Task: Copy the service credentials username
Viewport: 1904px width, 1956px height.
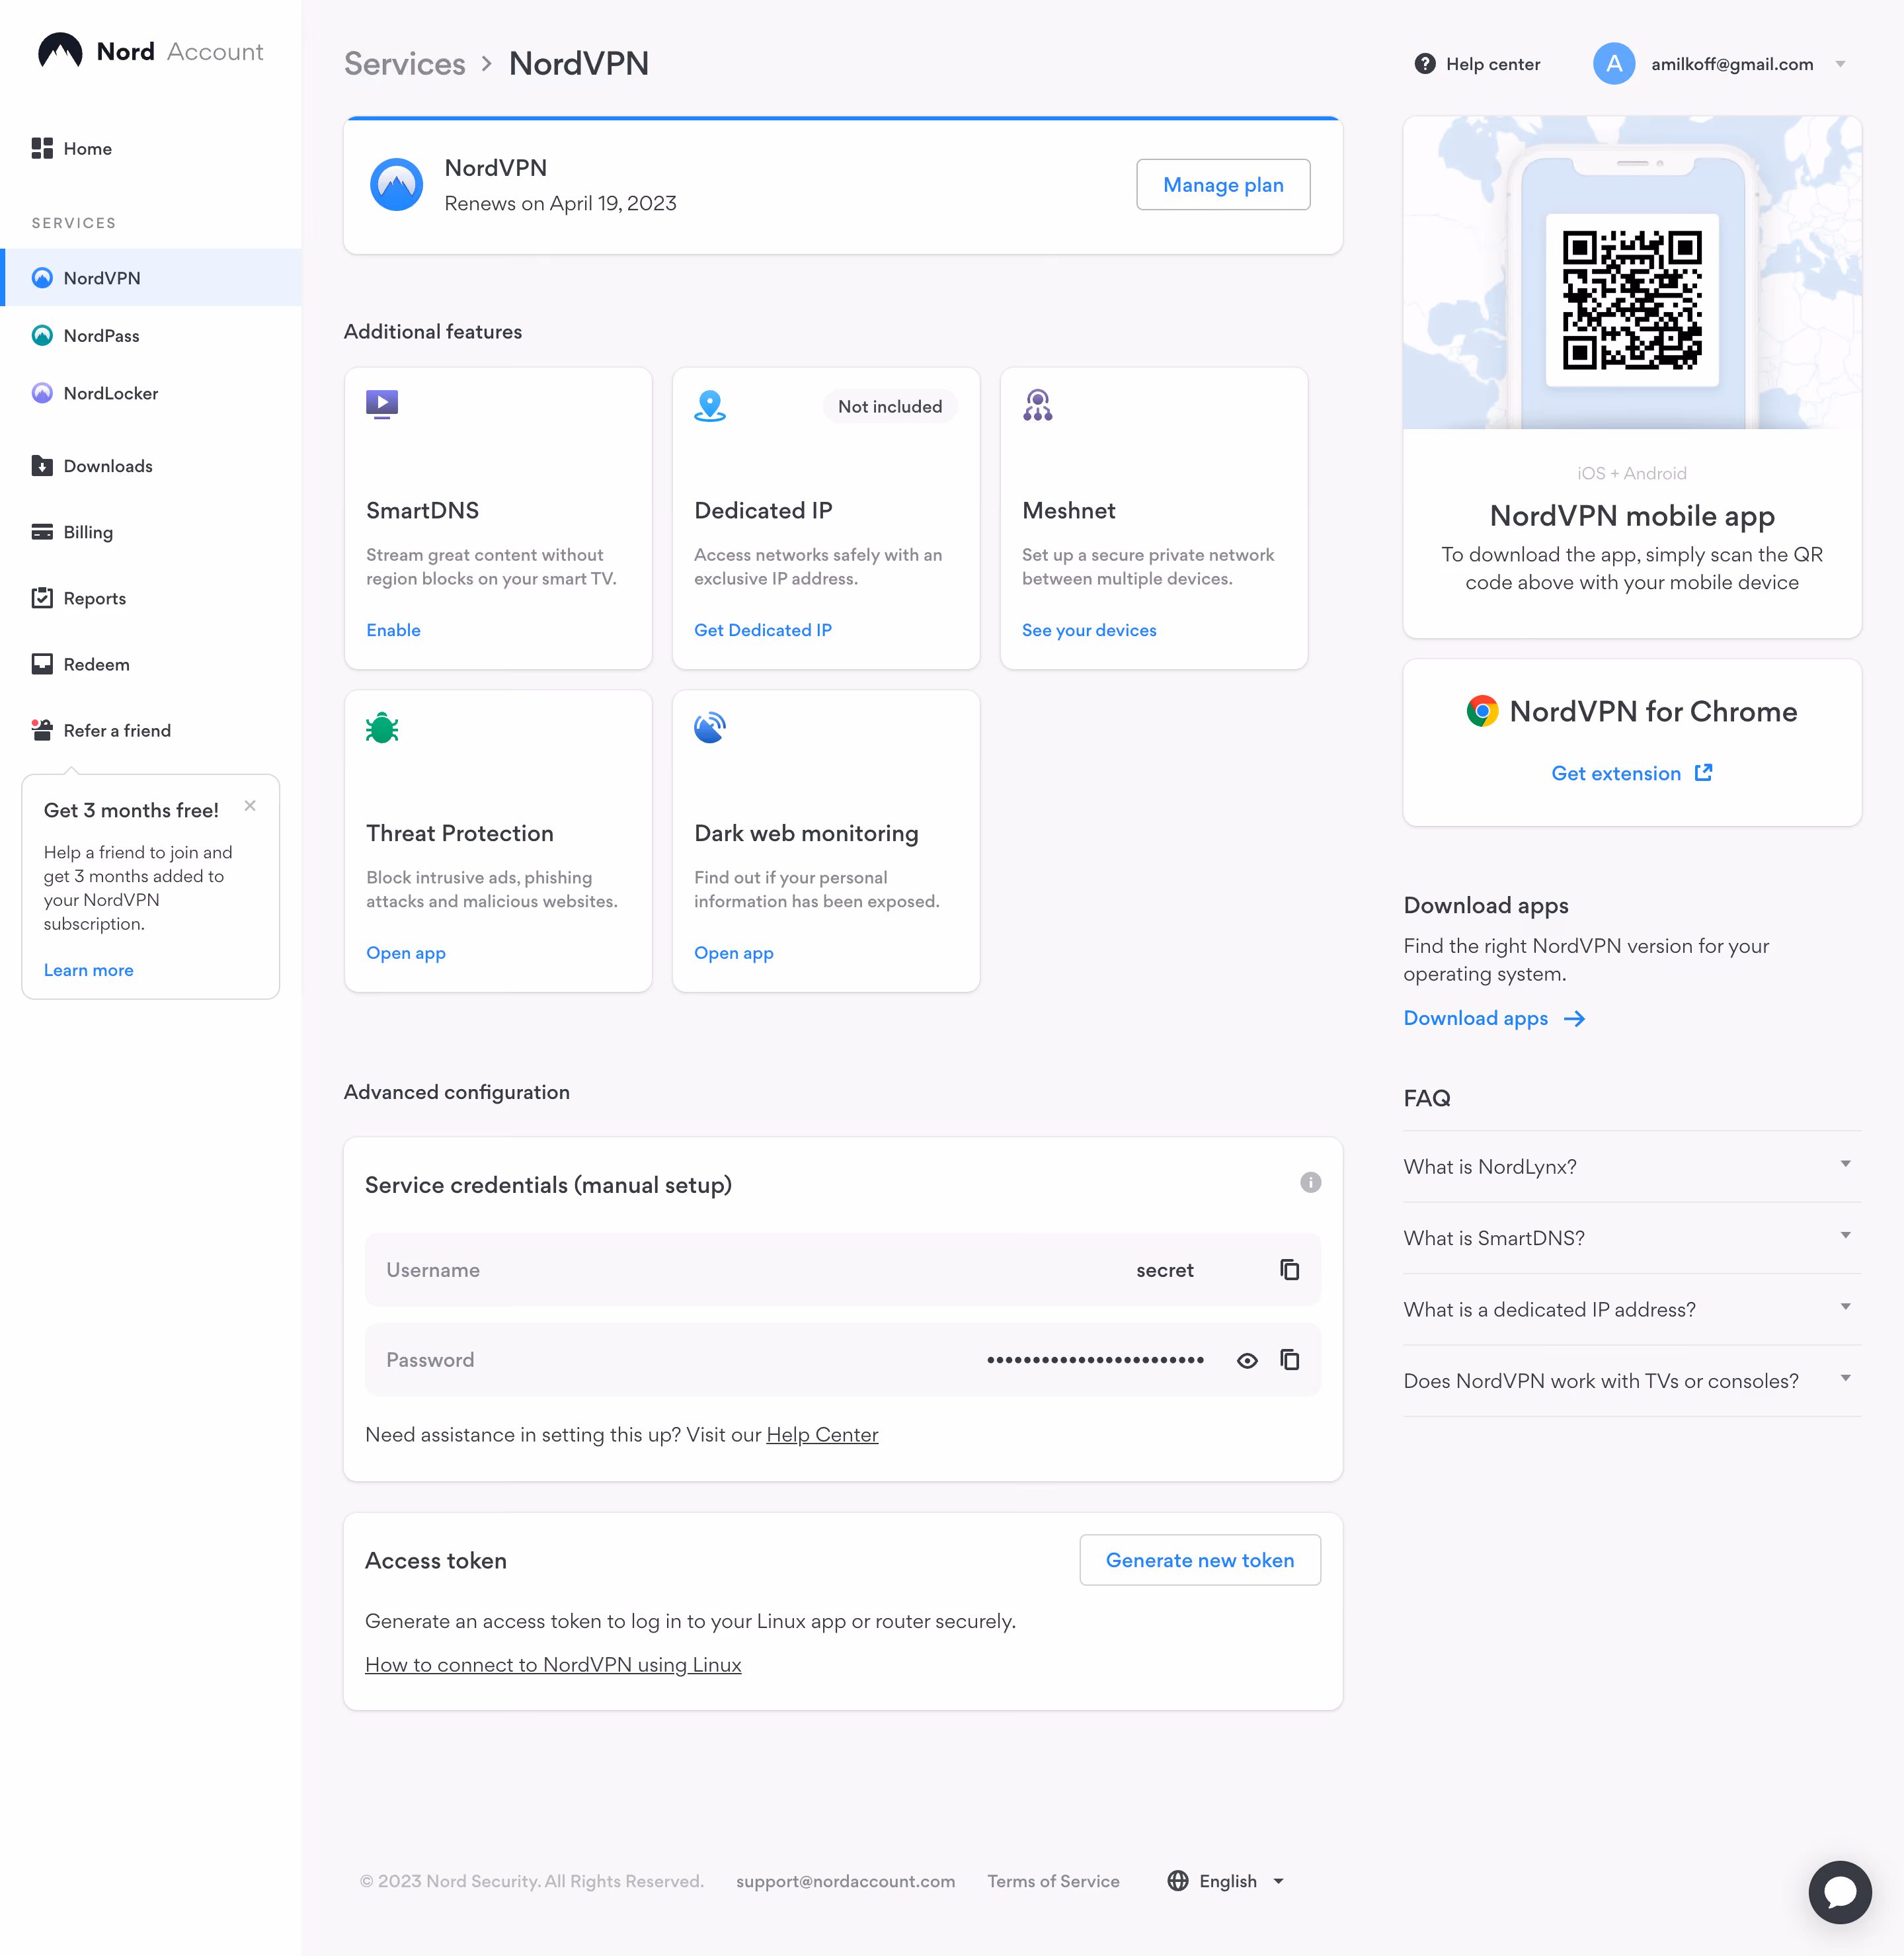Action: tap(1290, 1269)
